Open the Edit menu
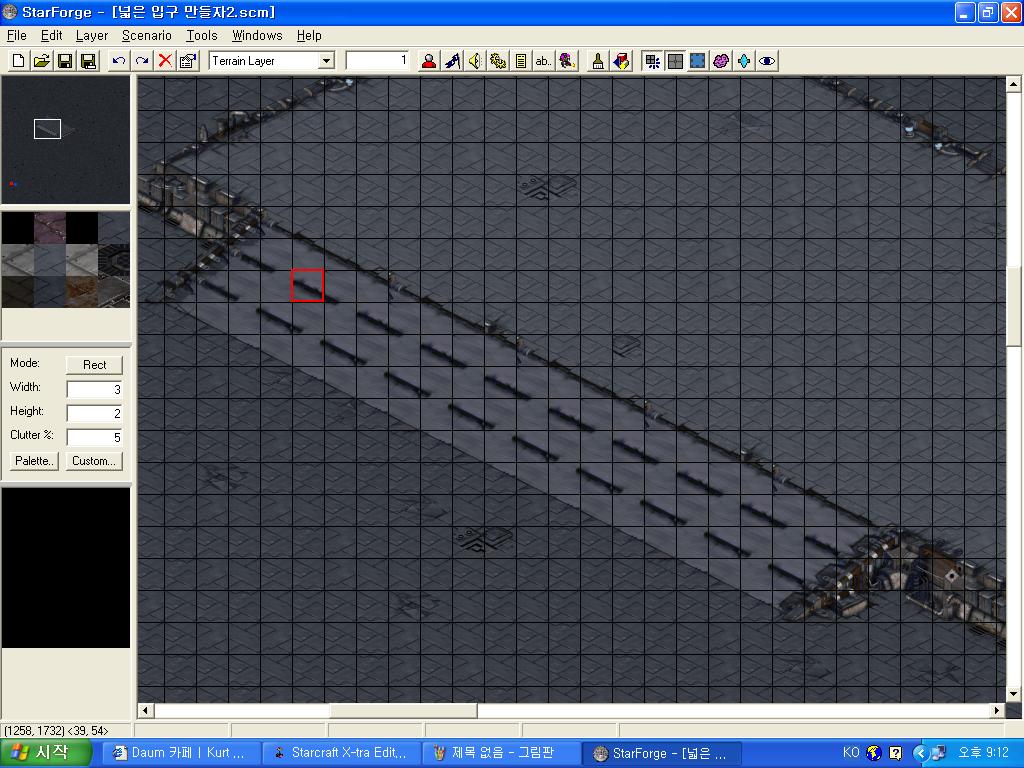 (52, 35)
